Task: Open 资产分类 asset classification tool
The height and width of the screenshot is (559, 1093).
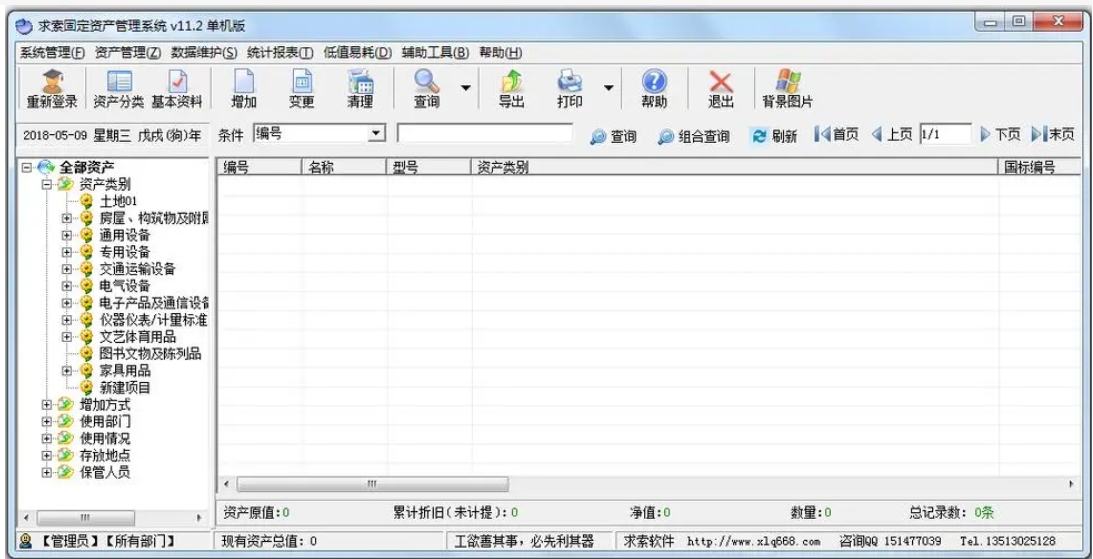Action: point(119,89)
